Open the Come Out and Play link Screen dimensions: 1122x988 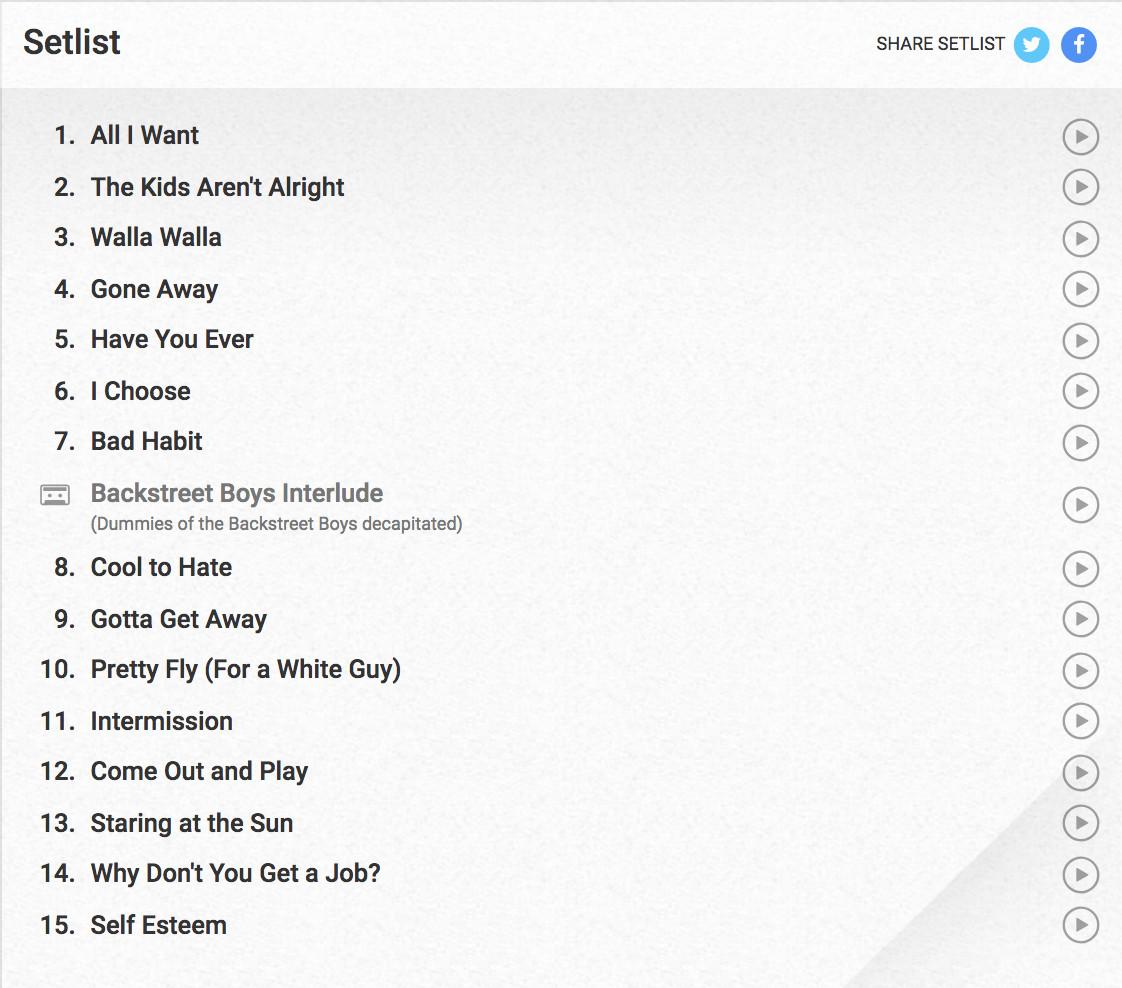(x=199, y=771)
